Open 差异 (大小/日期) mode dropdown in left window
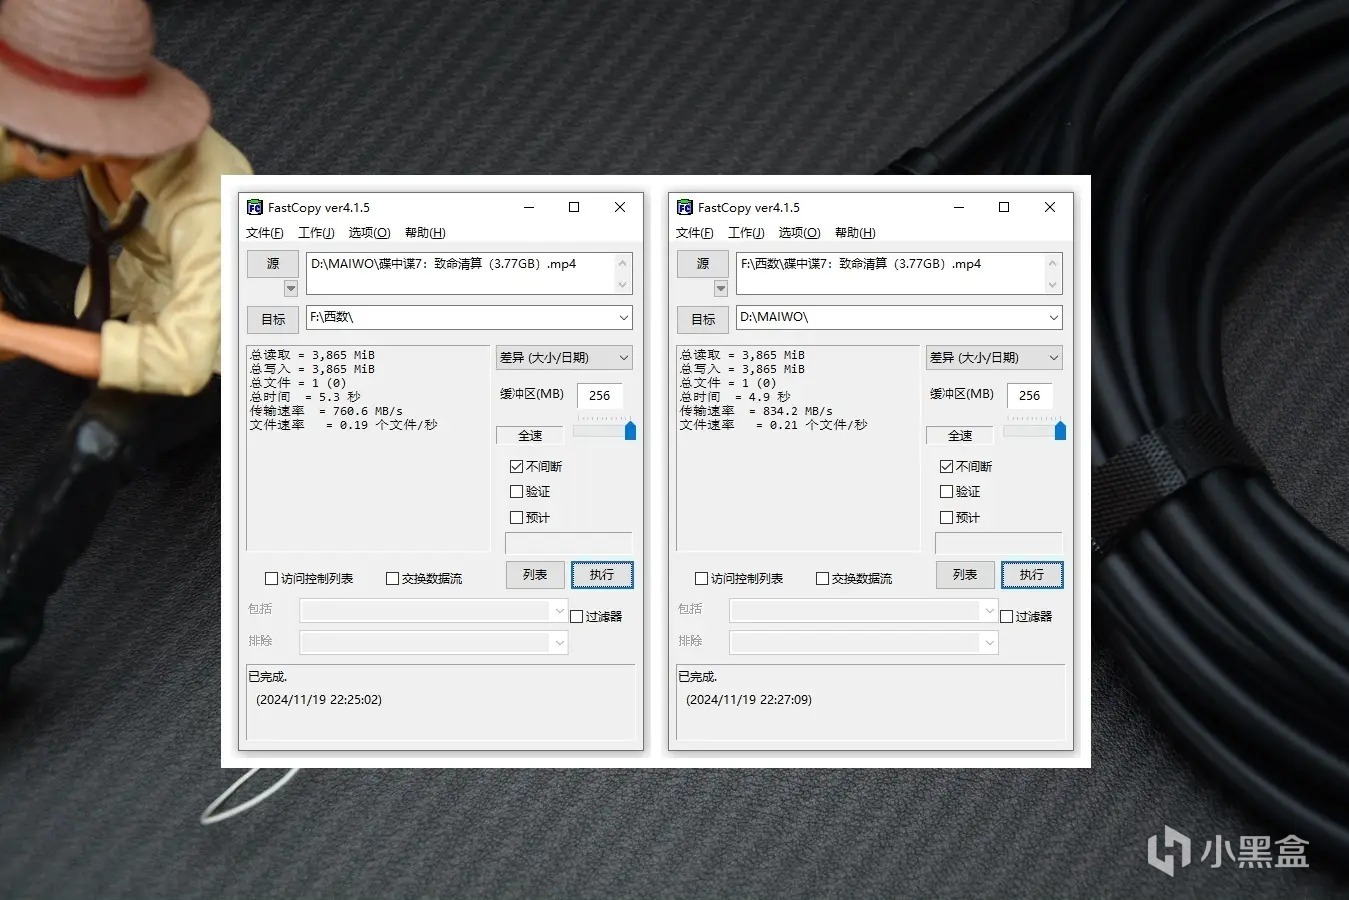1349x900 pixels. point(564,358)
